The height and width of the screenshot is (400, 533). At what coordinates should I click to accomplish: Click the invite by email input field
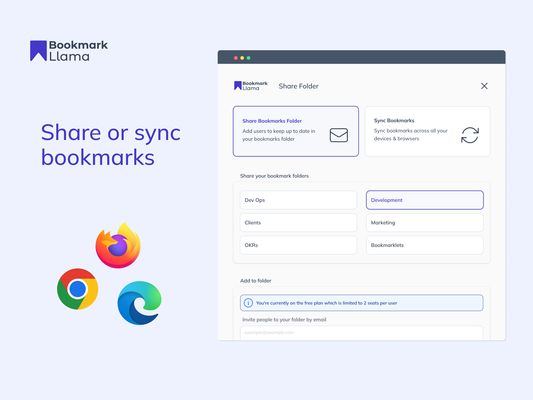point(361,333)
